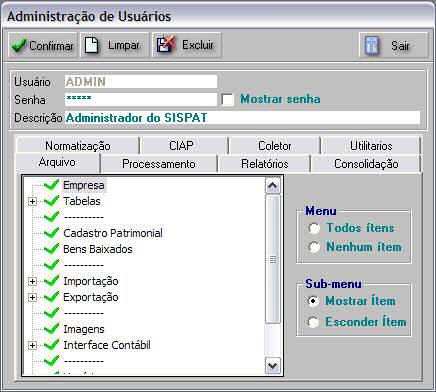Viewport: 436px width, 392px height.
Task: Click the Excluir button label
Action: [x=198, y=45]
